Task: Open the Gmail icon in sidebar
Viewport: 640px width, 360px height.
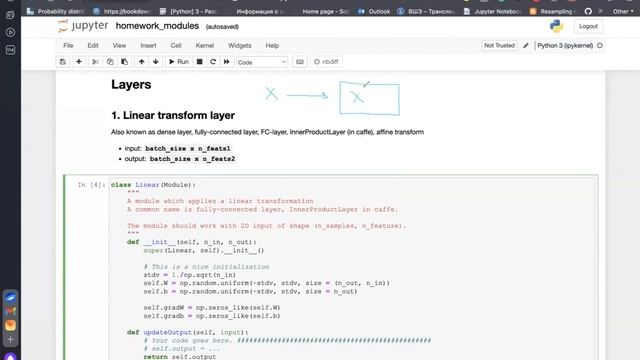Action: pyautogui.click(x=11, y=311)
